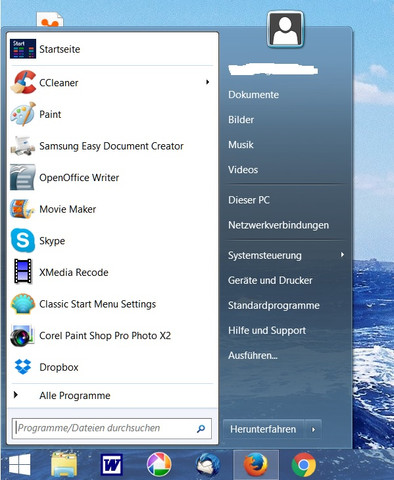Select the 'Classic Start Menu Settings' label
This screenshot has width=394, height=480.
(x=98, y=304)
